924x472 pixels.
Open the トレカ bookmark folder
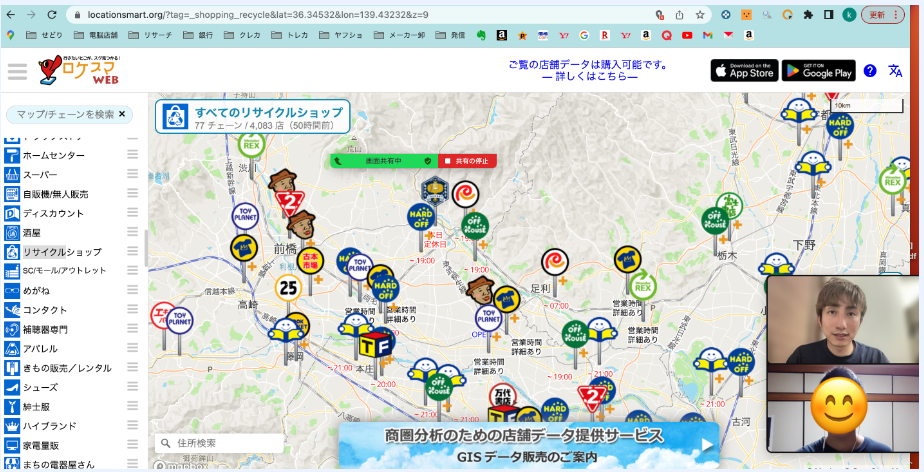tap(290, 35)
